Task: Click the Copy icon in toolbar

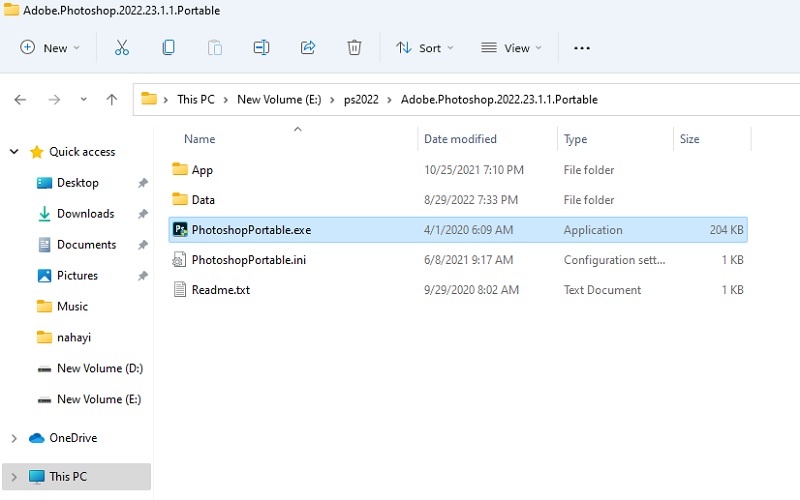Action: (169, 47)
